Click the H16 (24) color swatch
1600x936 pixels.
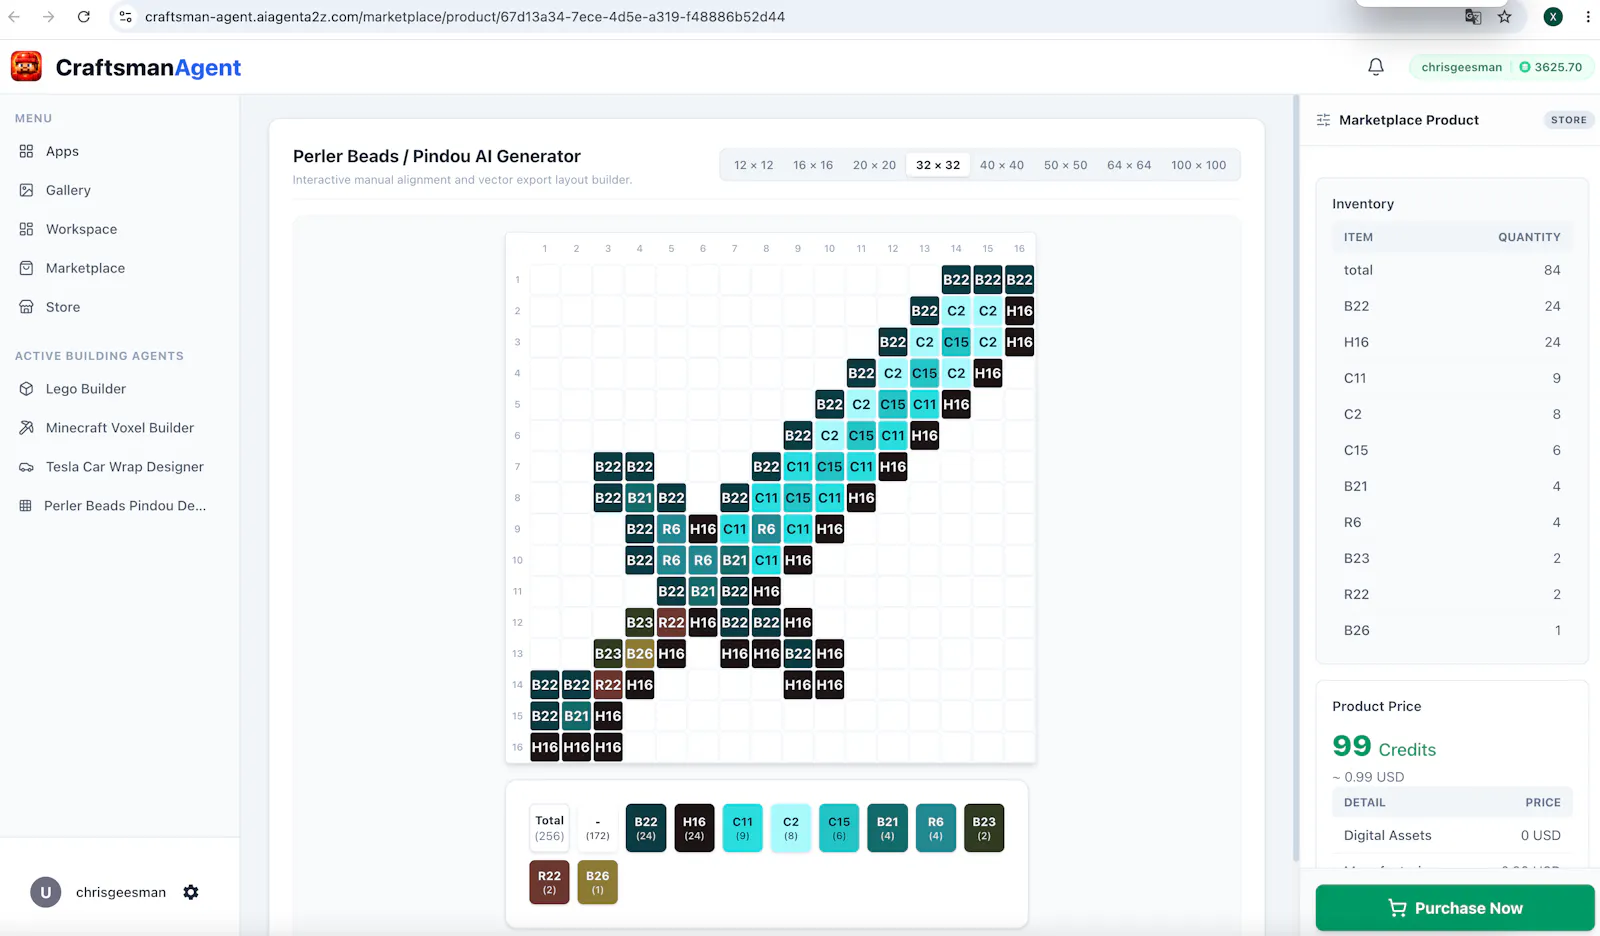(x=694, y=828)
